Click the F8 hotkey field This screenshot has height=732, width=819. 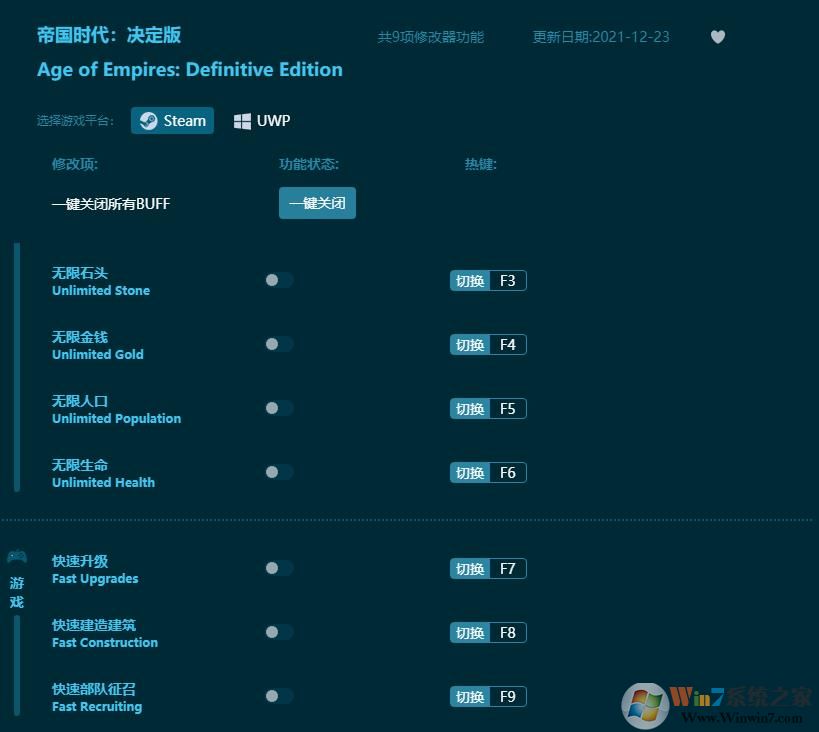click(x=508, y=633)
